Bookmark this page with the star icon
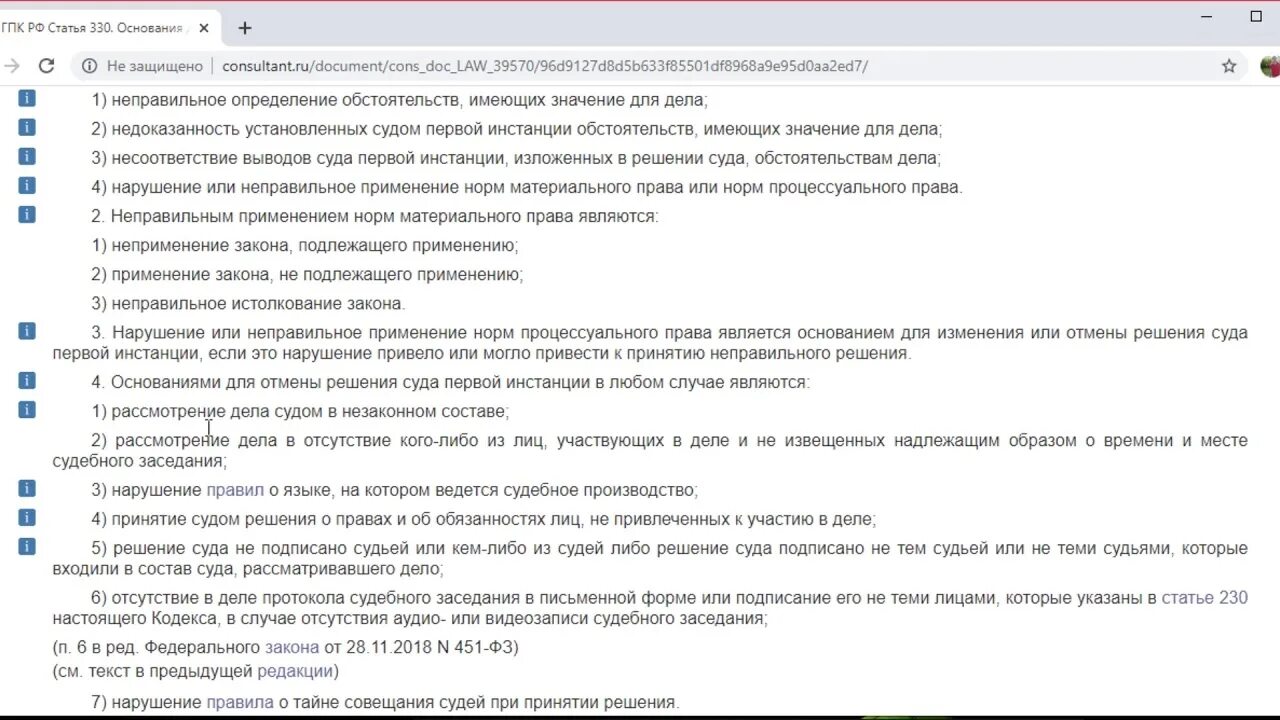Image resolution: width=1280 pixels, height=720 pixels. pyautogui.click(x=1229, y=66)
